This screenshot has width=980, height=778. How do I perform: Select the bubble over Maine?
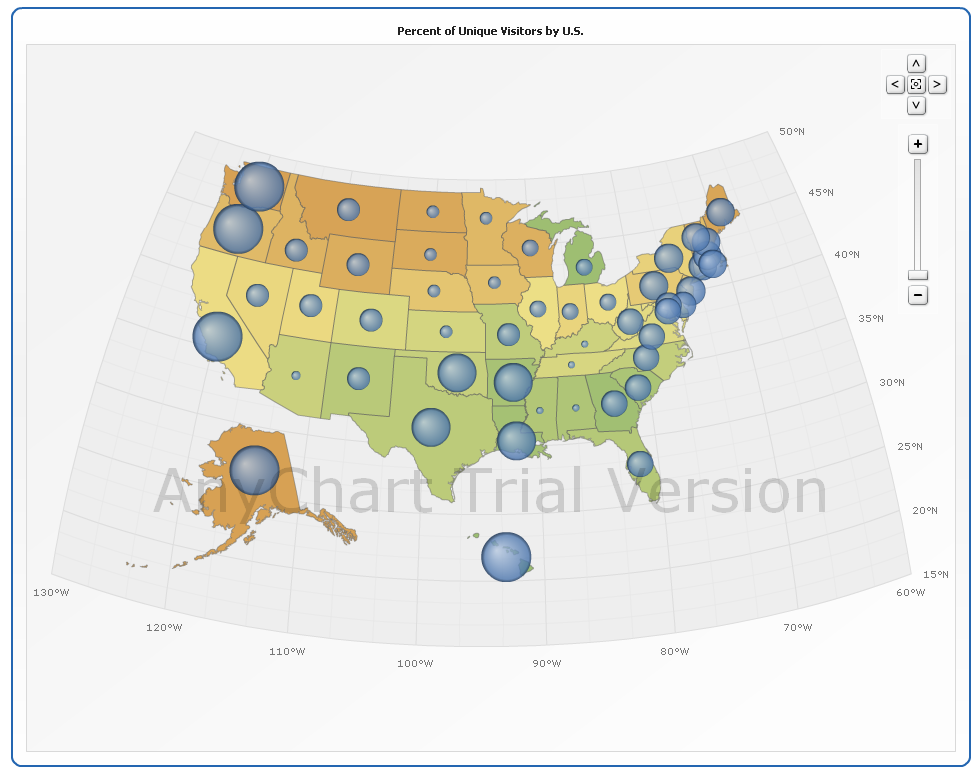720,212
